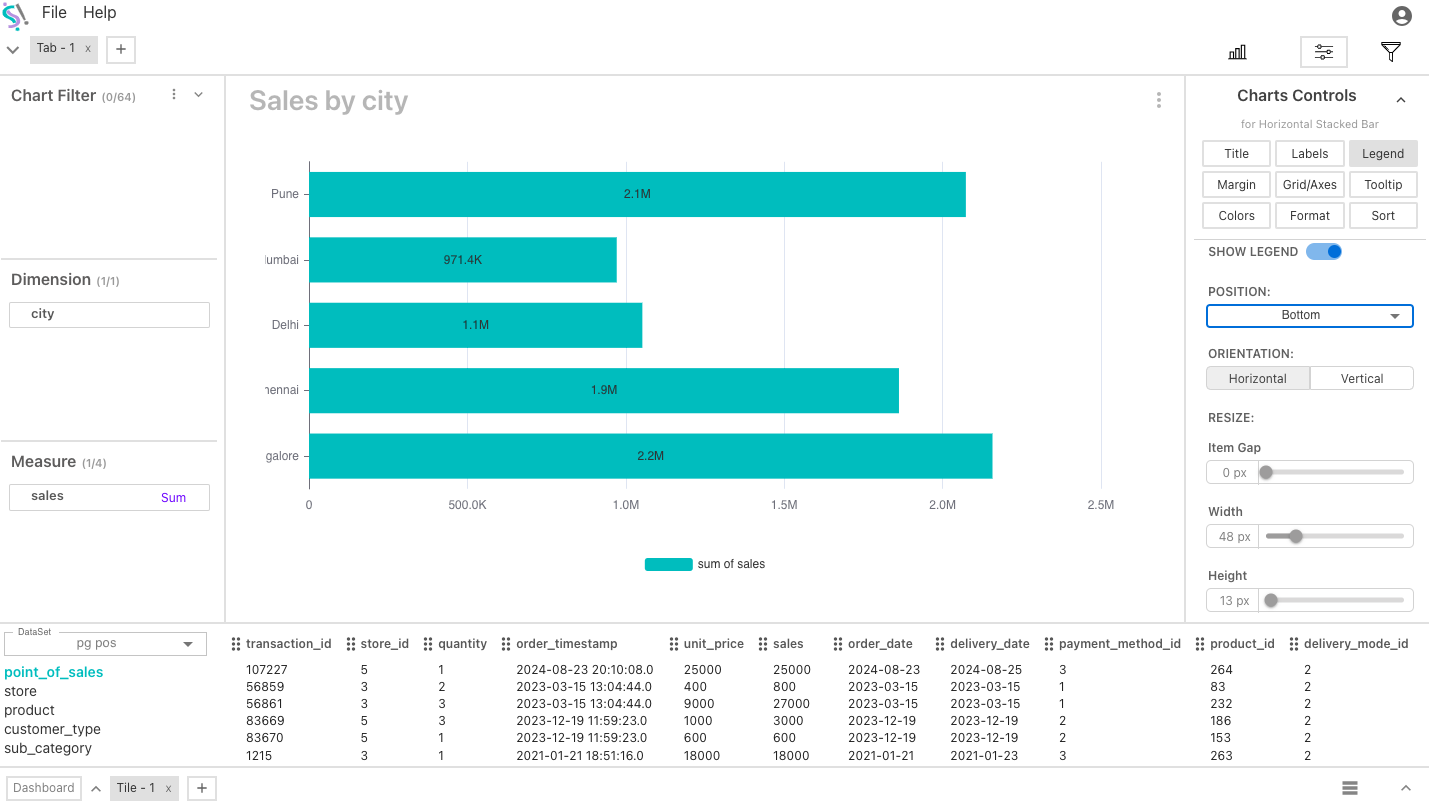Add a new tile with plus icon

pyautogui.click(x=201, y=788)
